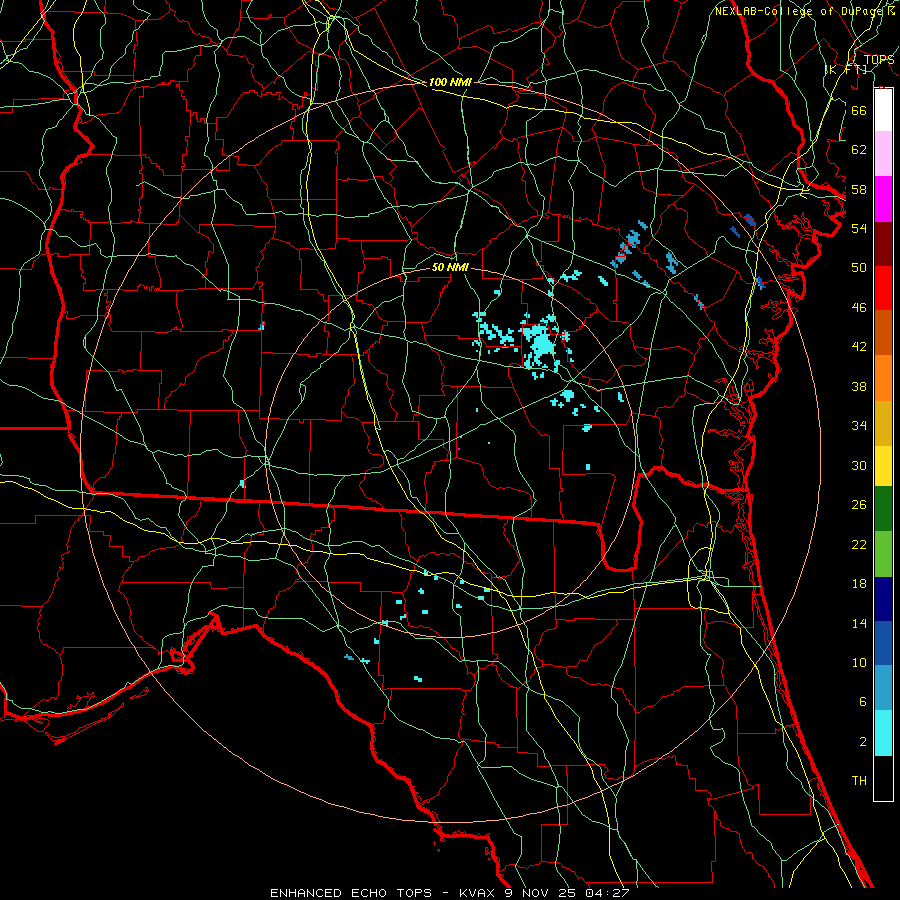Click the '62' legend value
Viewport: 900px width, 900px height.
tap(859, 150)
